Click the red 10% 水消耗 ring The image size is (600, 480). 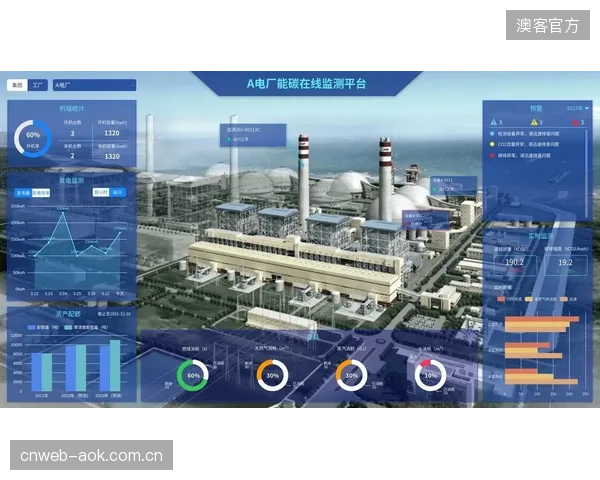coord(430,376)
